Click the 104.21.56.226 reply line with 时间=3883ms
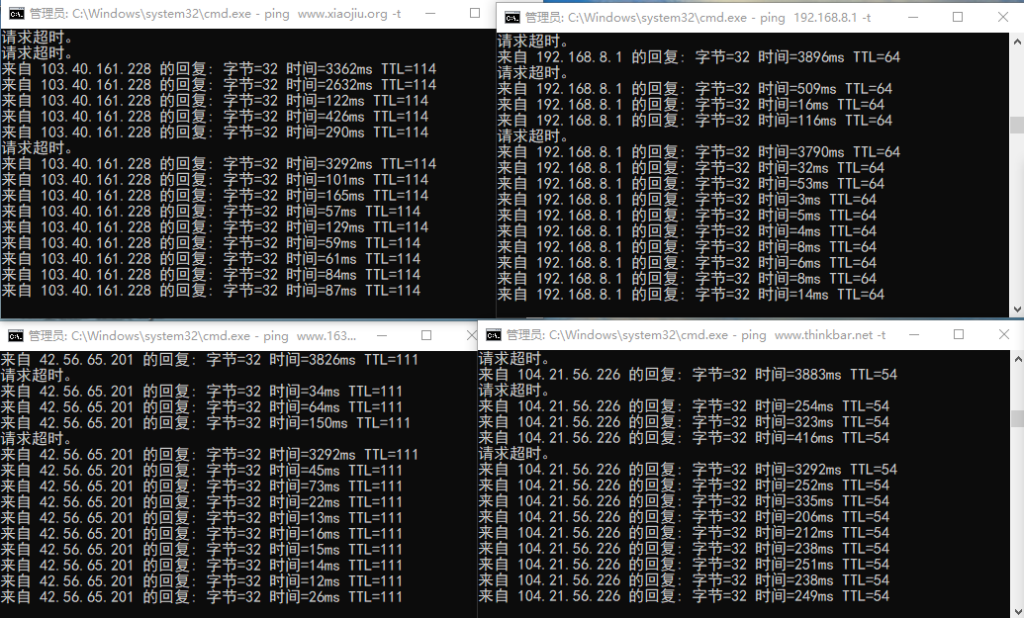Screen dimensions: 1024x618 [688, 375]
